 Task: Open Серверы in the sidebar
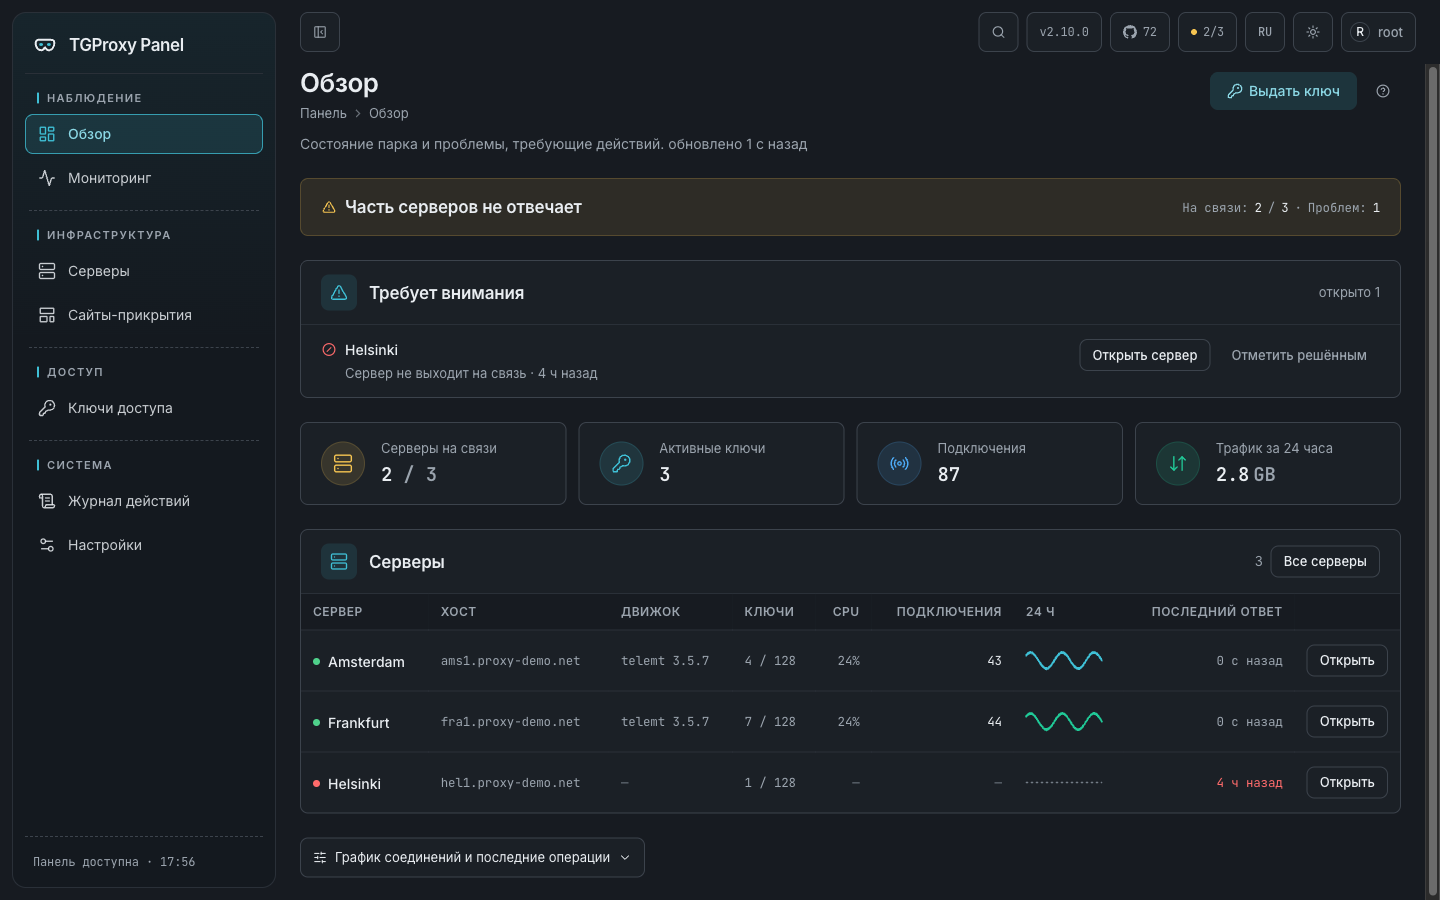click(x=144, y=271)
